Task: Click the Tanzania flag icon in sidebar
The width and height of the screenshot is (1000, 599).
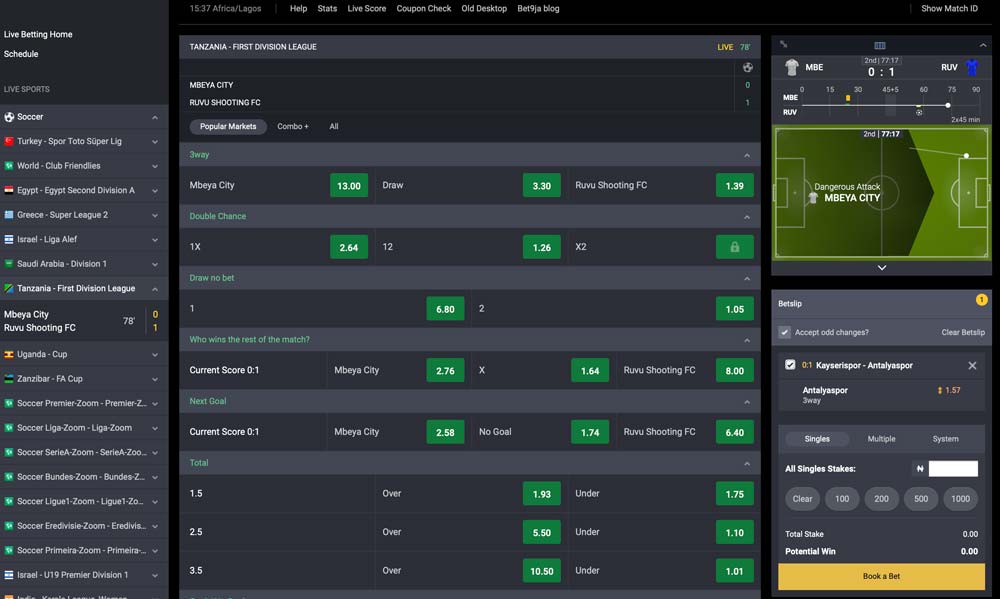Action: tap(9, 288)
